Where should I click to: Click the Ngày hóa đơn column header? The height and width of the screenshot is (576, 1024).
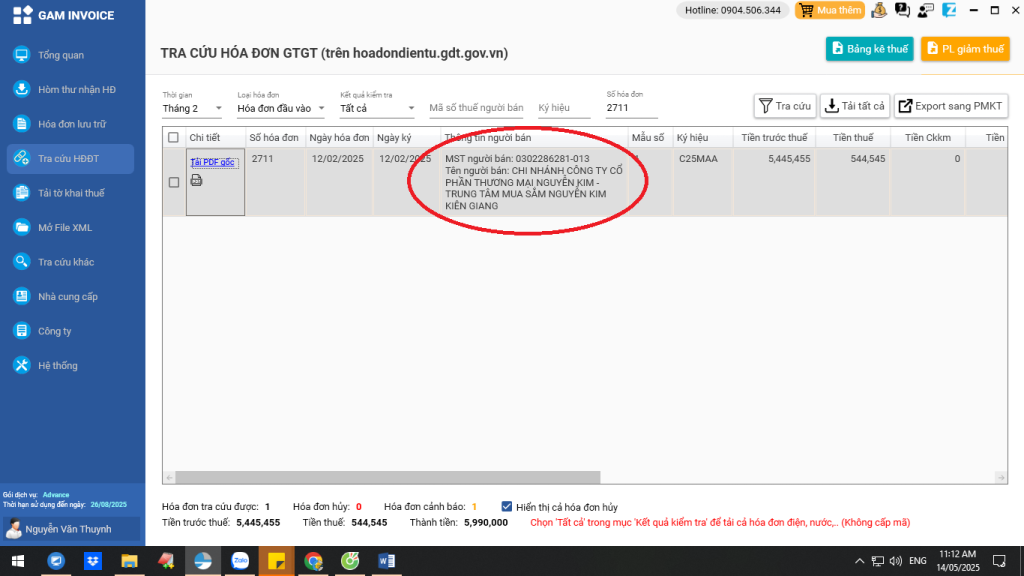pyautogui.click(x=339, y=138)
